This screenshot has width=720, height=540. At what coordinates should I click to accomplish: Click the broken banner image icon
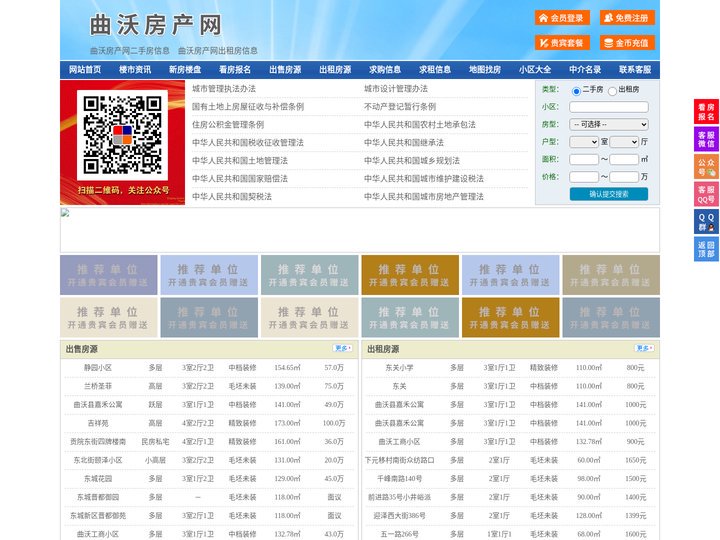point(65,212)
